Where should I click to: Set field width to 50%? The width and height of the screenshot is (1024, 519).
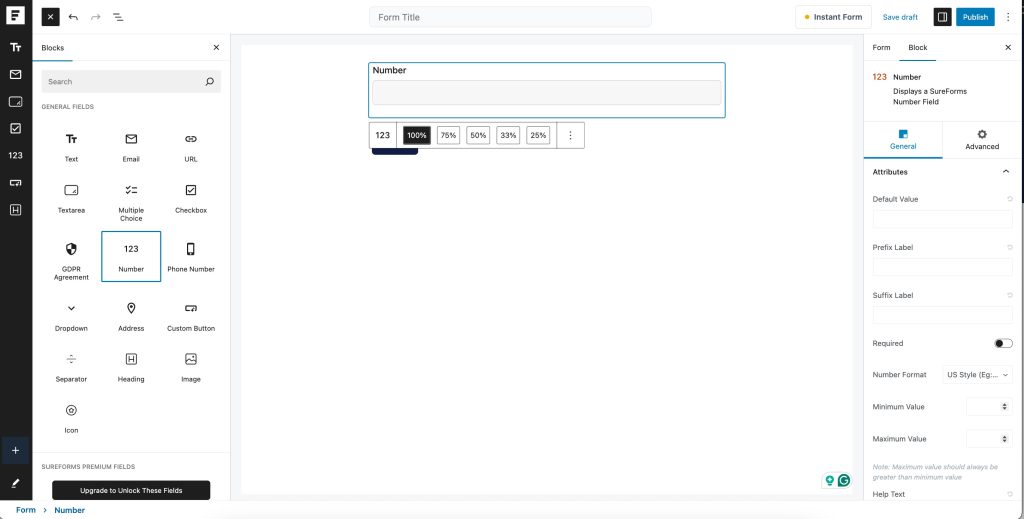click(478, 135)
